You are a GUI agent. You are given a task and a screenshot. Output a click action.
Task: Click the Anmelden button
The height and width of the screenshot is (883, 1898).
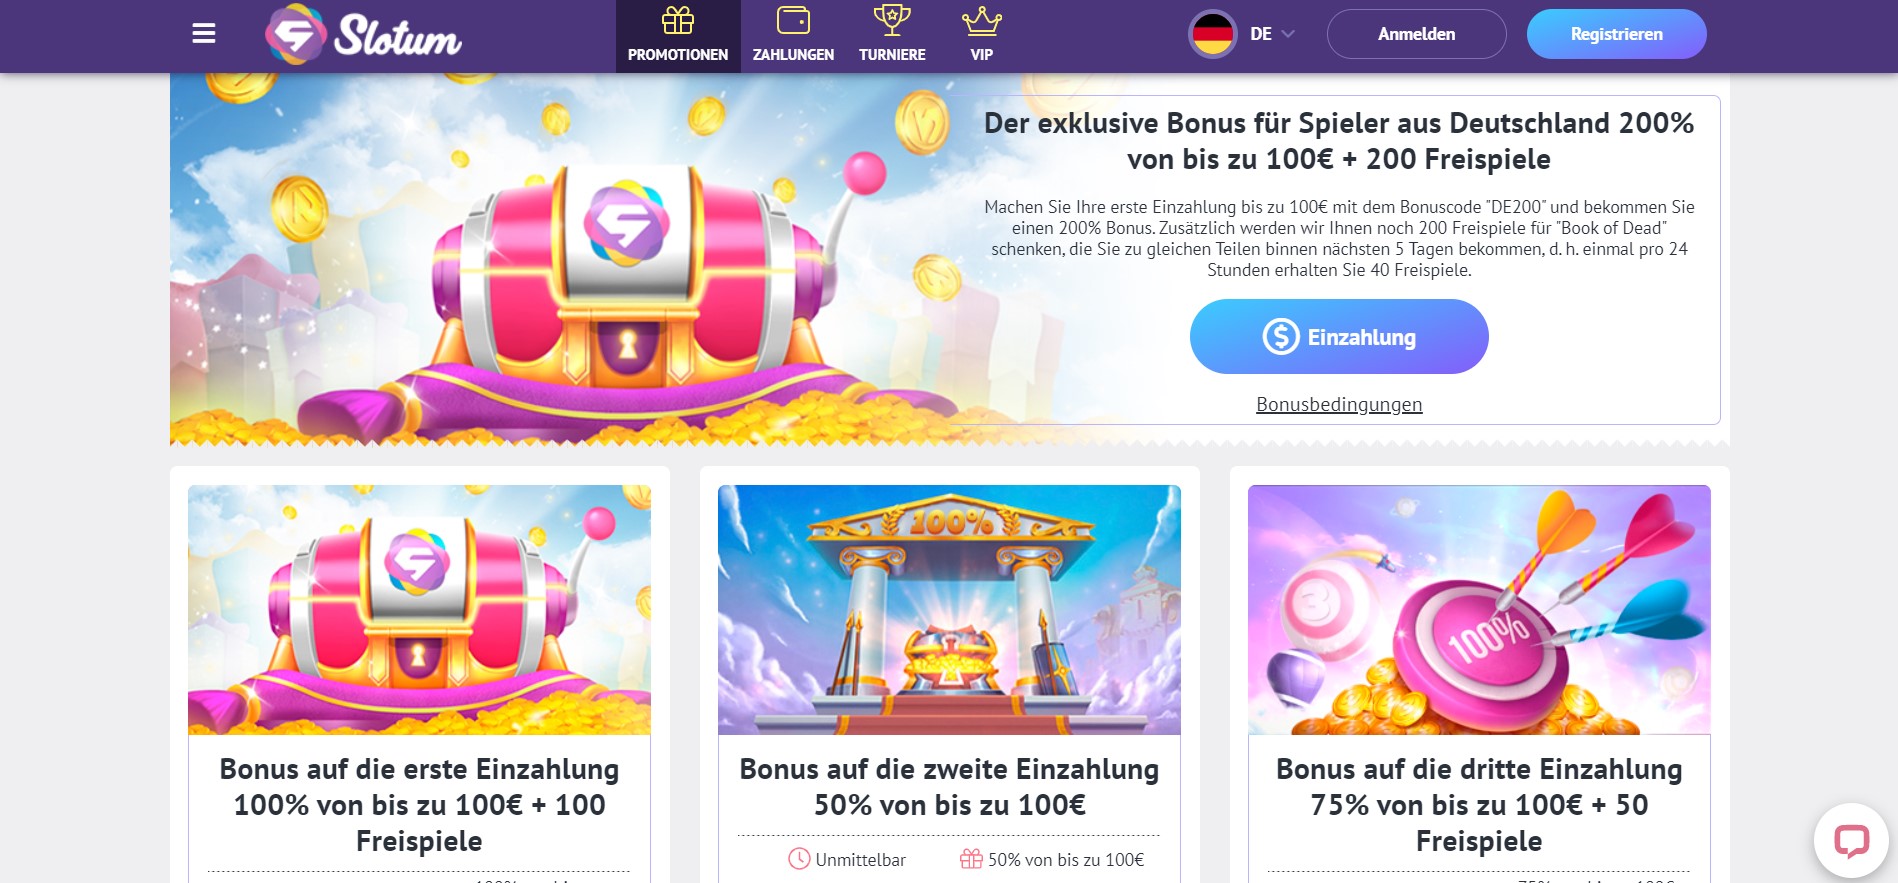(x=1416, y=34)
